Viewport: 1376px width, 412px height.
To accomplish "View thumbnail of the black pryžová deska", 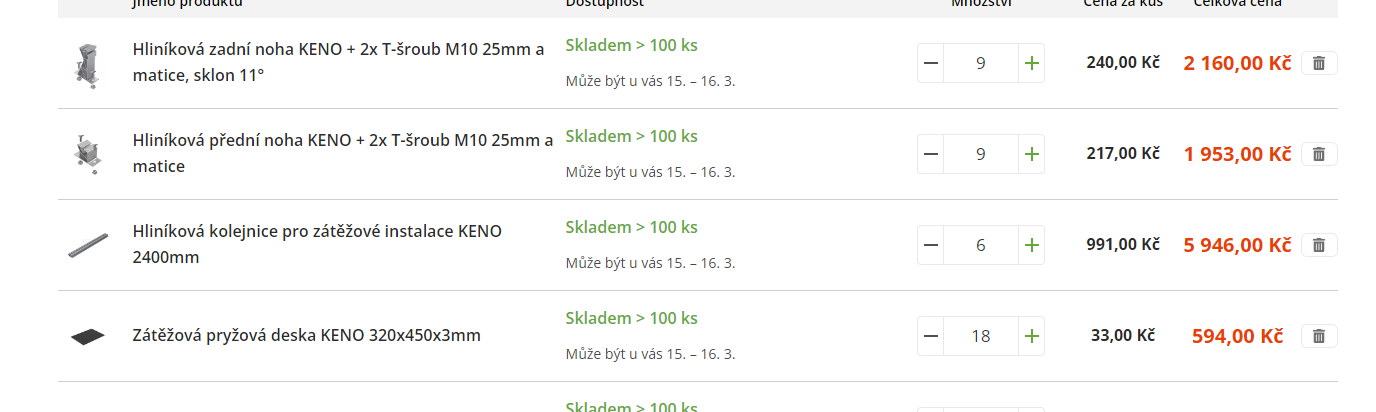I will (x=88, y=336).
